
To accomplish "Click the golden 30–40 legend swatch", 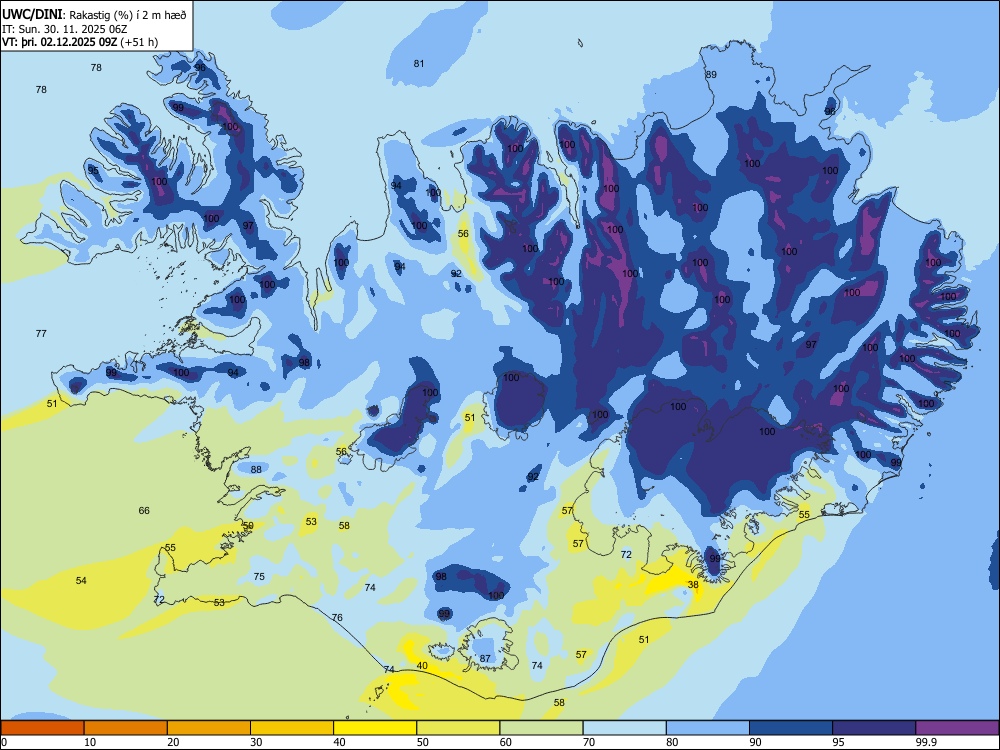I will [292, 728].
